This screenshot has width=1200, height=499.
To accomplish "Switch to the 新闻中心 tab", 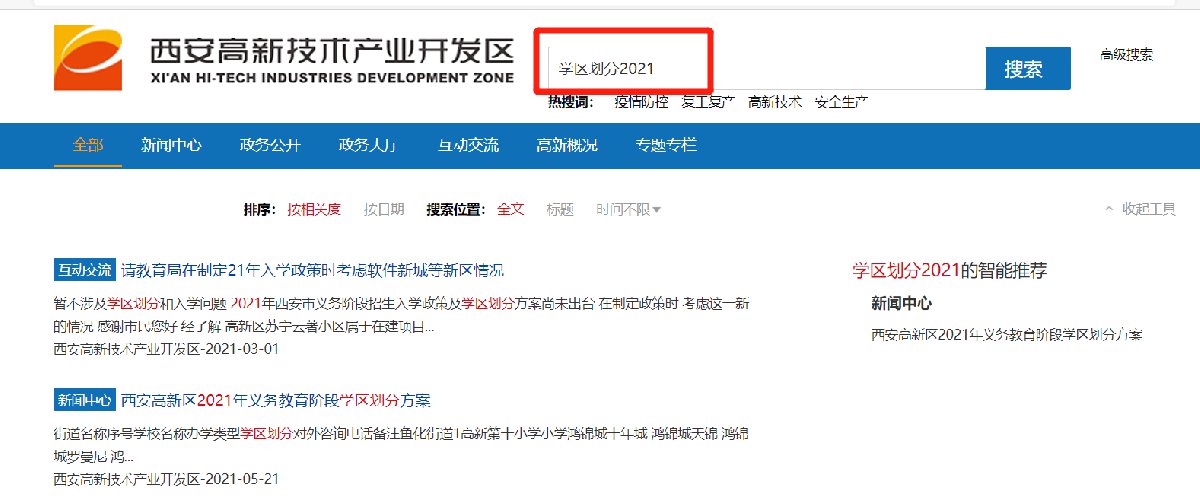I will coord(171,145).
